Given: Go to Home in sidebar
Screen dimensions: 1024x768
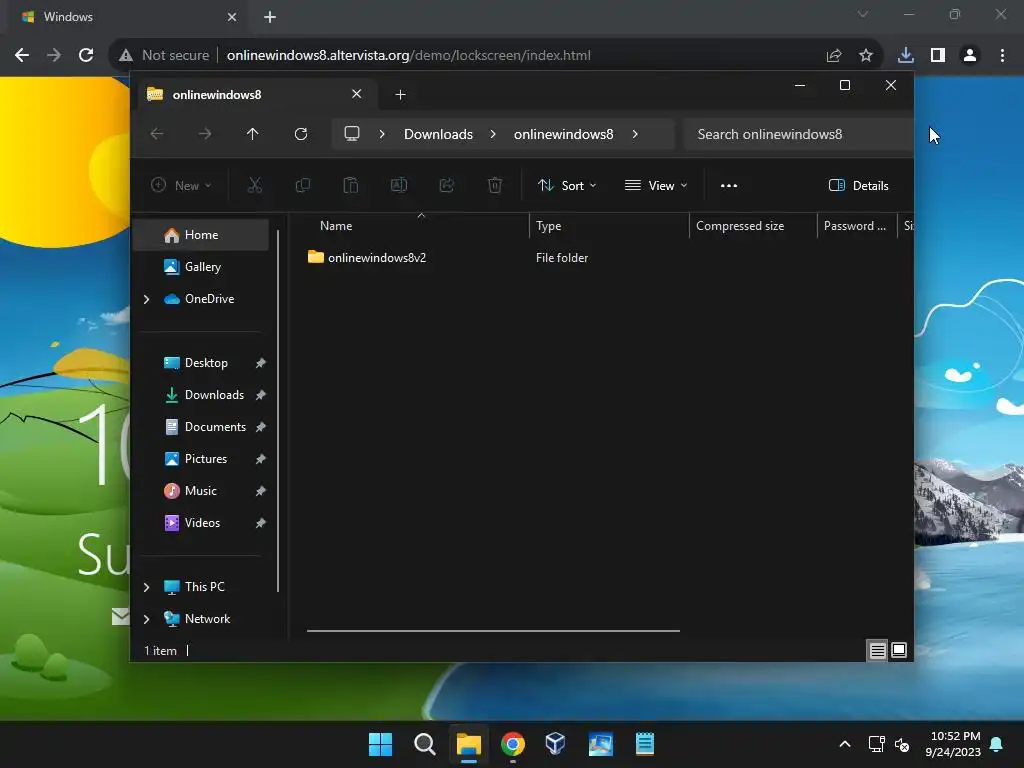Looking at the screenshot, I should click(201, 235).
